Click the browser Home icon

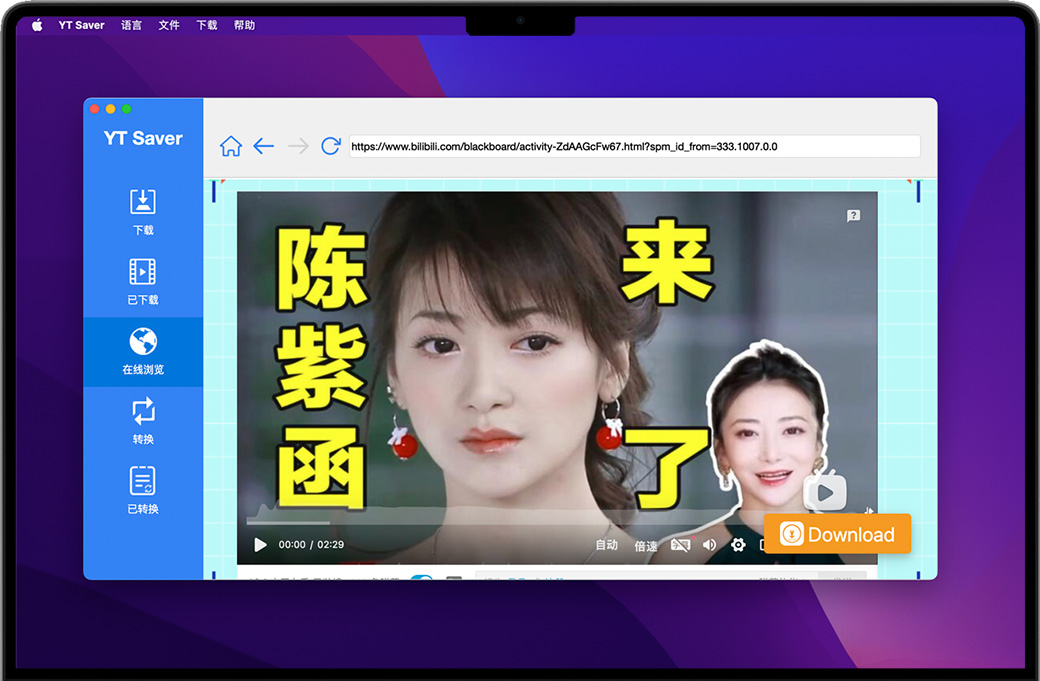coord(231,146)
